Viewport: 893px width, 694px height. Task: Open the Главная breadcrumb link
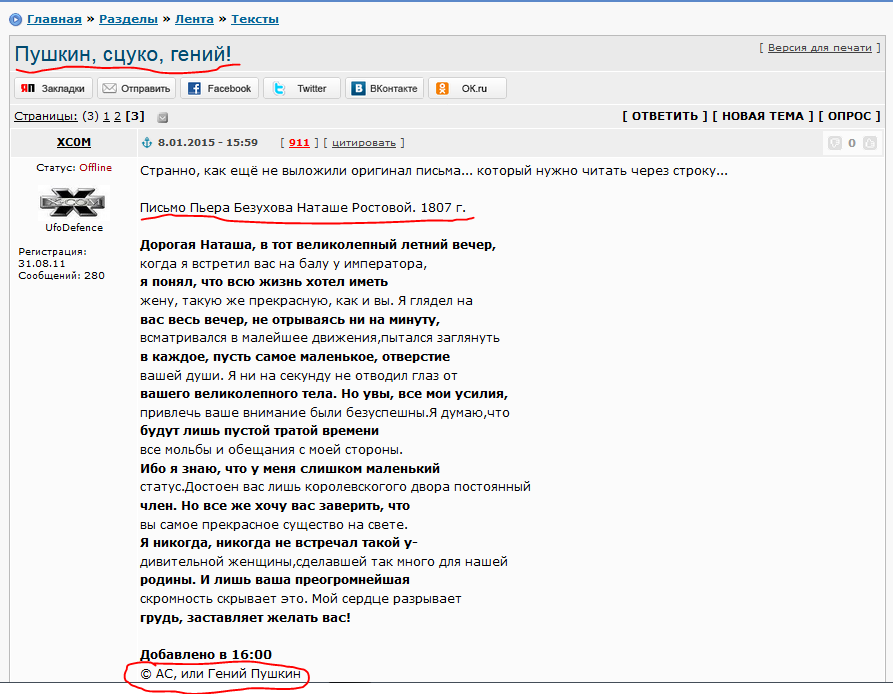(x=54, y=19)
